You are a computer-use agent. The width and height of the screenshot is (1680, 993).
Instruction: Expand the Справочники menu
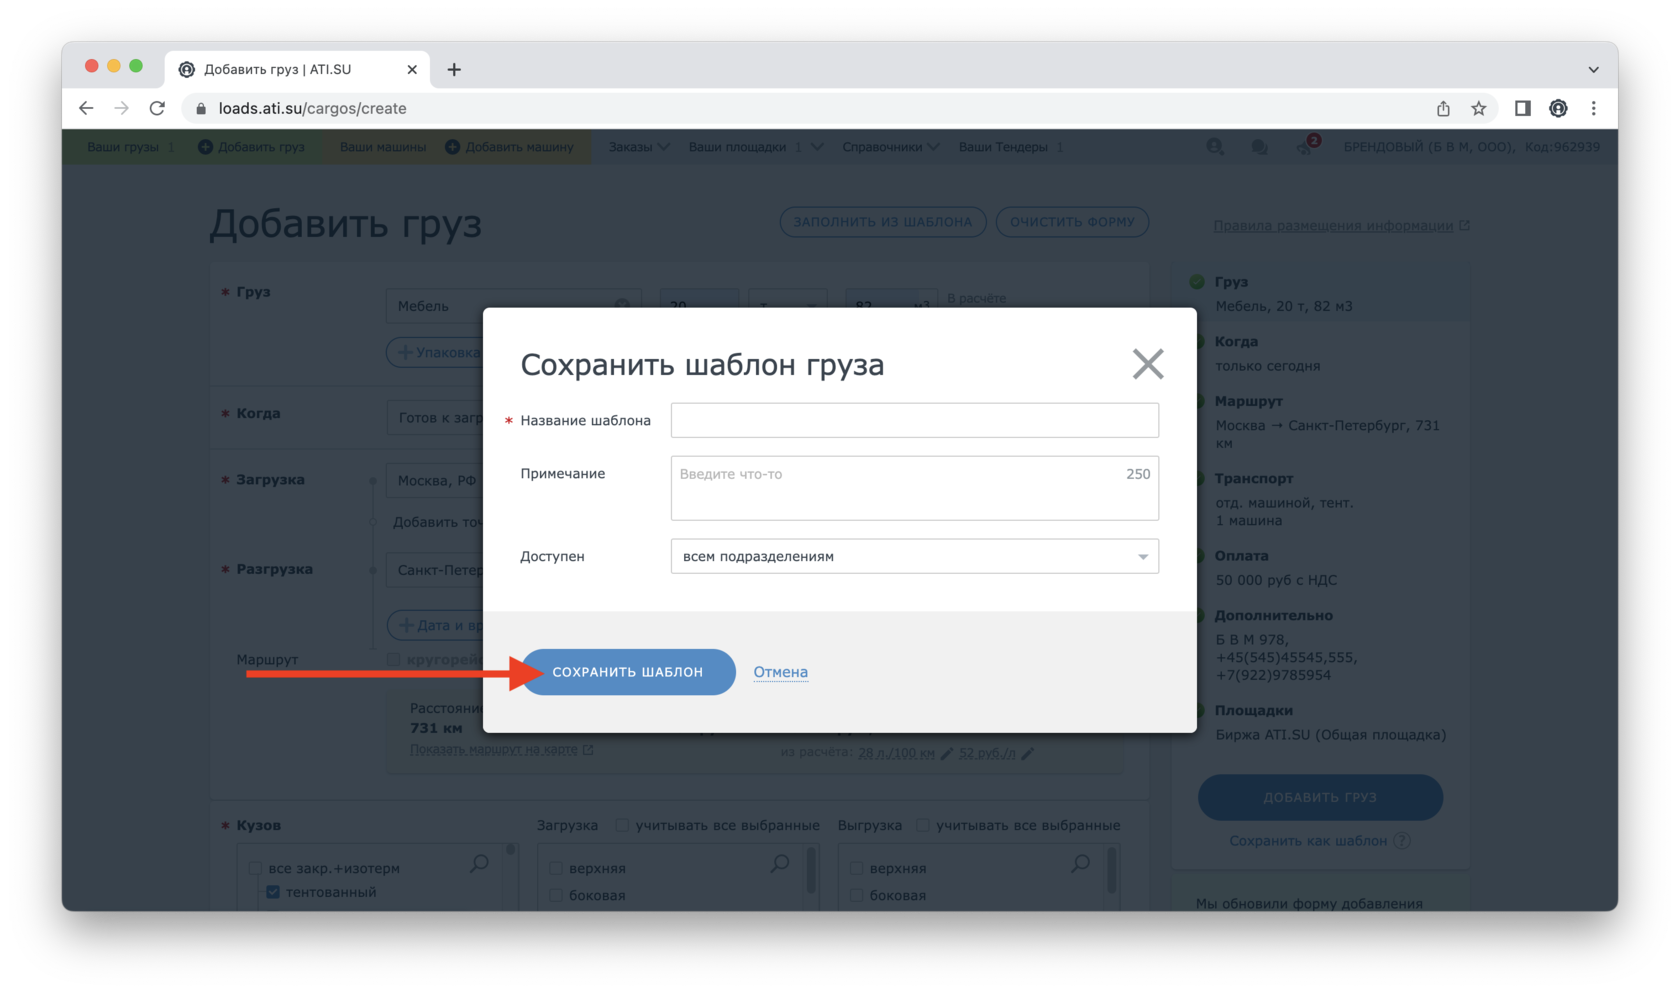click(x=890, y=147)
